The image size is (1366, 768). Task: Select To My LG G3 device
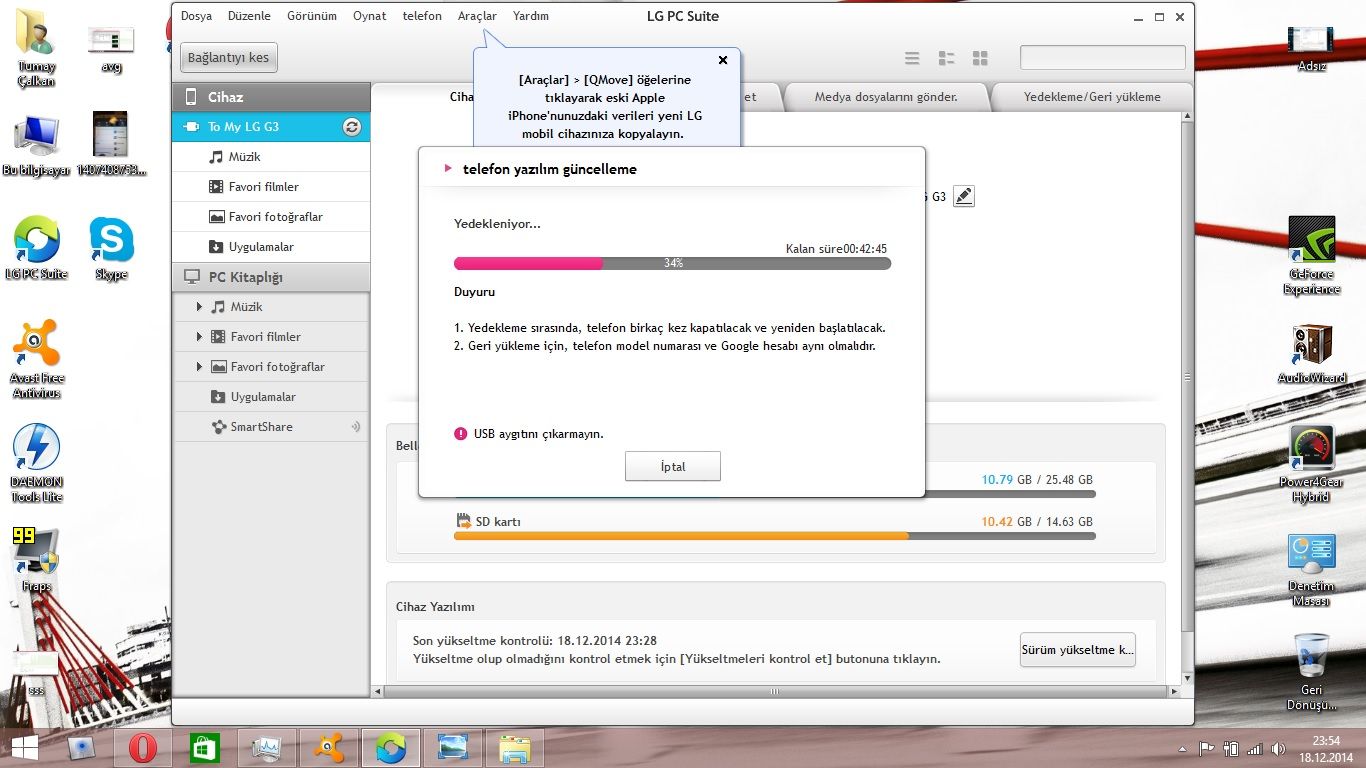point(271,127)
